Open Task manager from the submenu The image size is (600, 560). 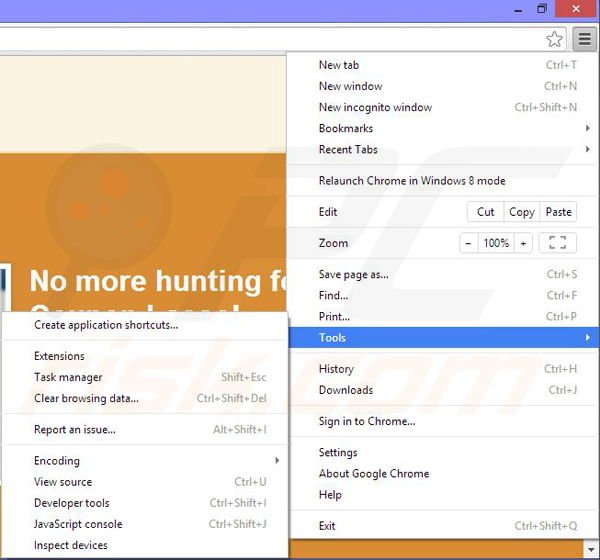click(145, 377)
